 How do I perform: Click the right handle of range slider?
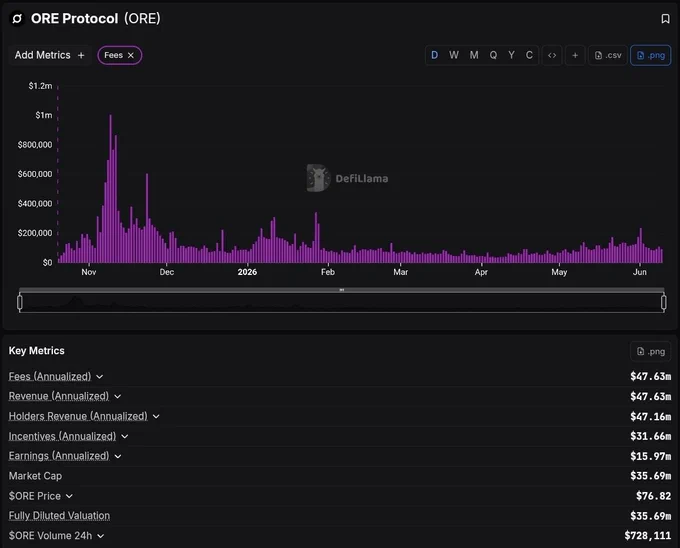(x=664, y=302)
